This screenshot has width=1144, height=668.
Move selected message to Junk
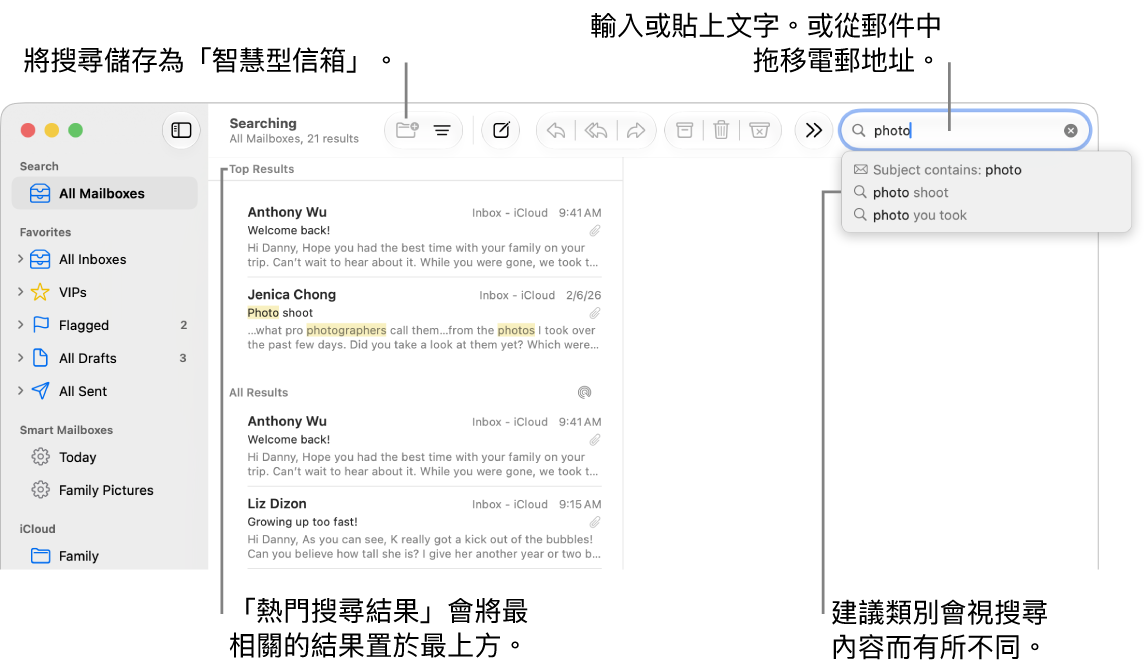[x=760, y=131]
